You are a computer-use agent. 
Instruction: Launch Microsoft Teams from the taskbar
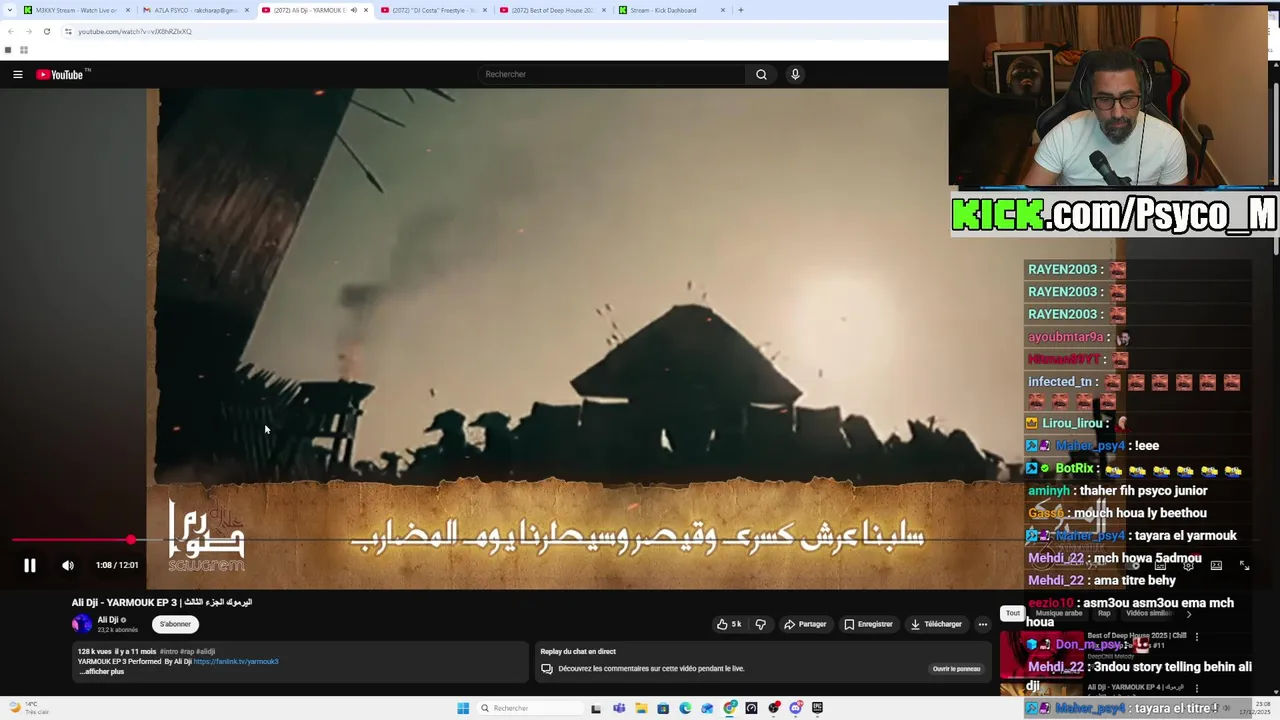[619, 708]
